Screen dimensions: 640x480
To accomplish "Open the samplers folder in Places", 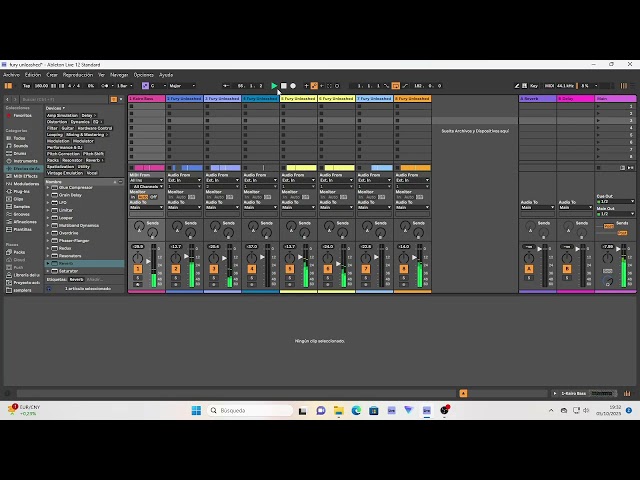I will tap(22, 290).
